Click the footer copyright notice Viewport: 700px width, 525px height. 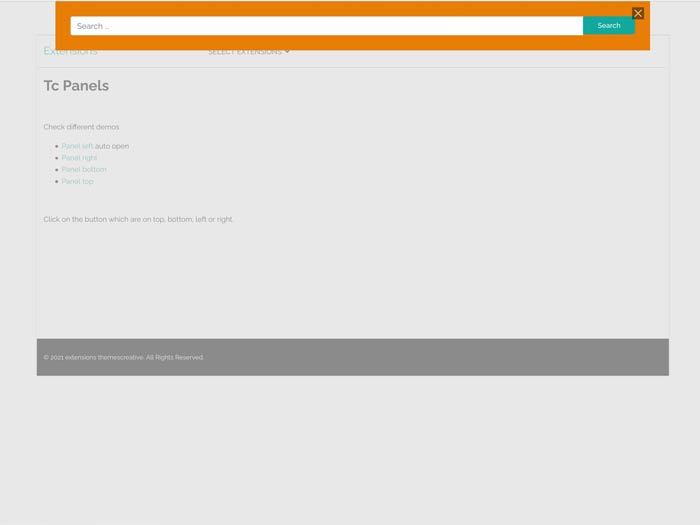(x=123, y=357)
